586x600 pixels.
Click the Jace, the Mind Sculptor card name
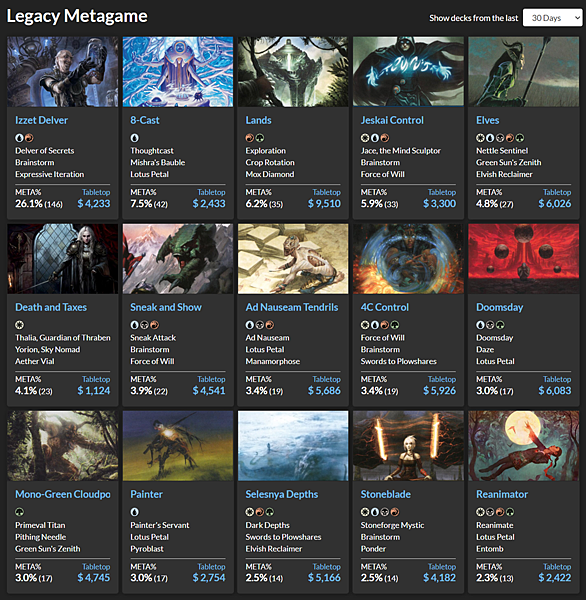point(401,150)
